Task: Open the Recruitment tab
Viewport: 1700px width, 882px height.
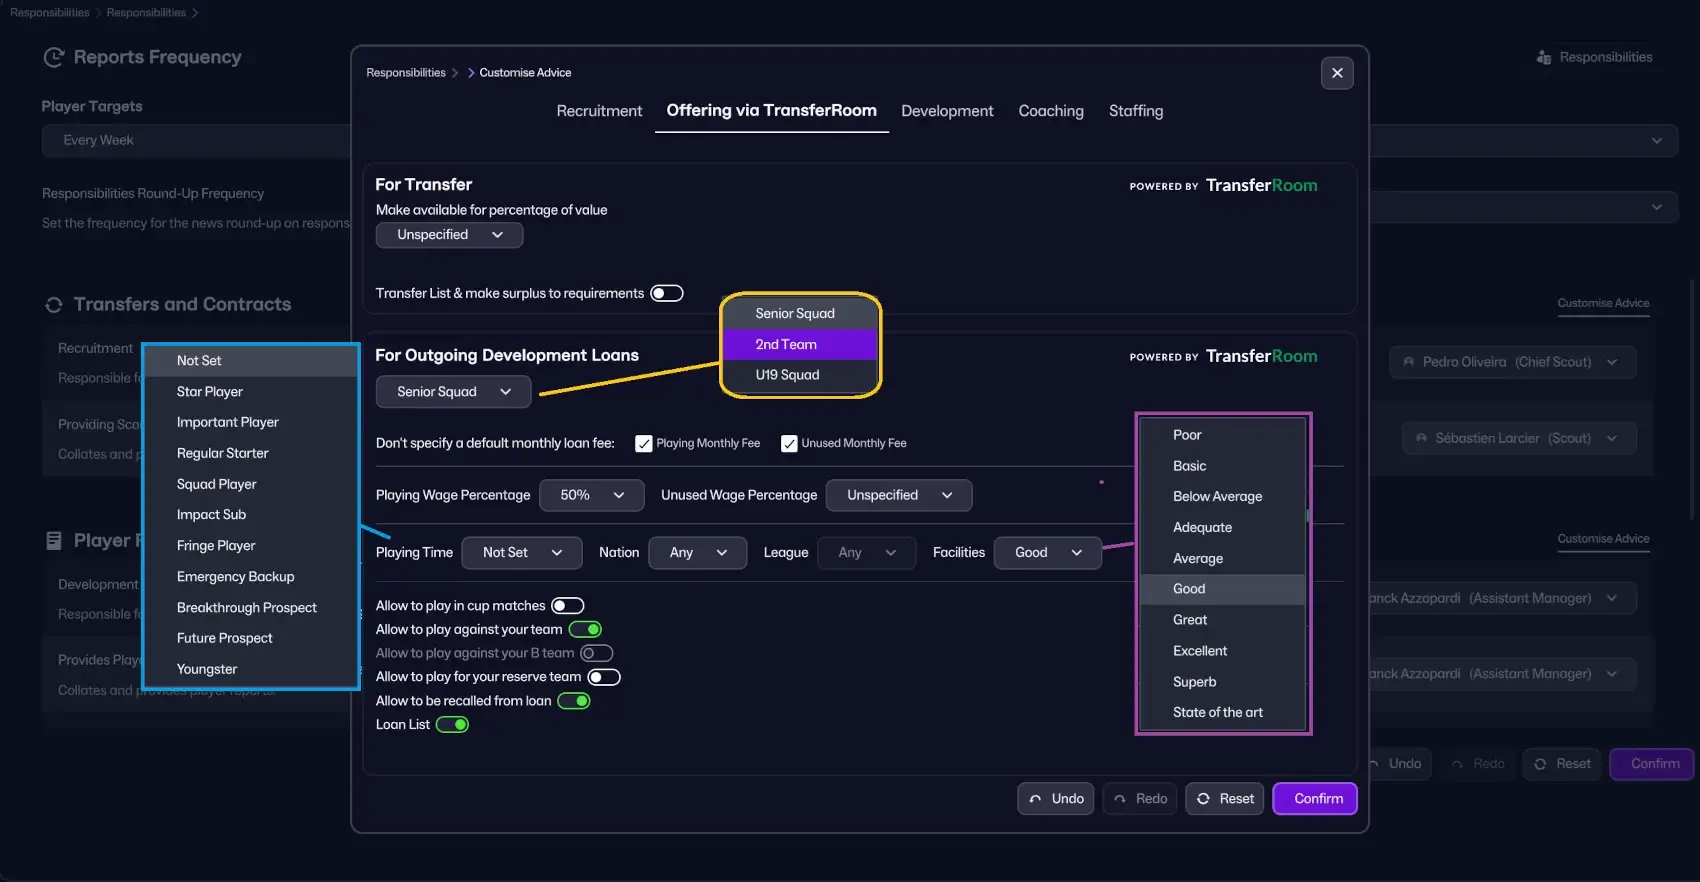Action: 599,111
